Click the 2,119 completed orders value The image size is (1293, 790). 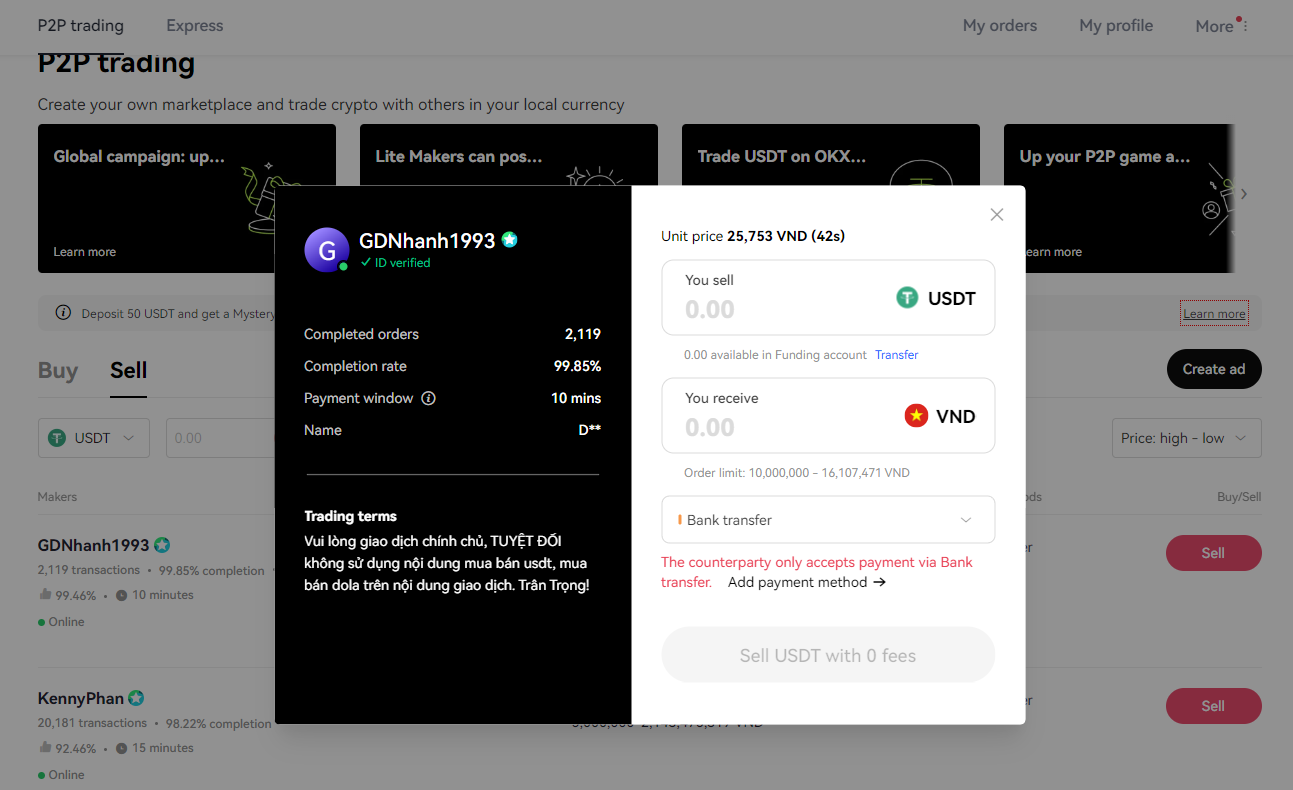coord(583,334)
